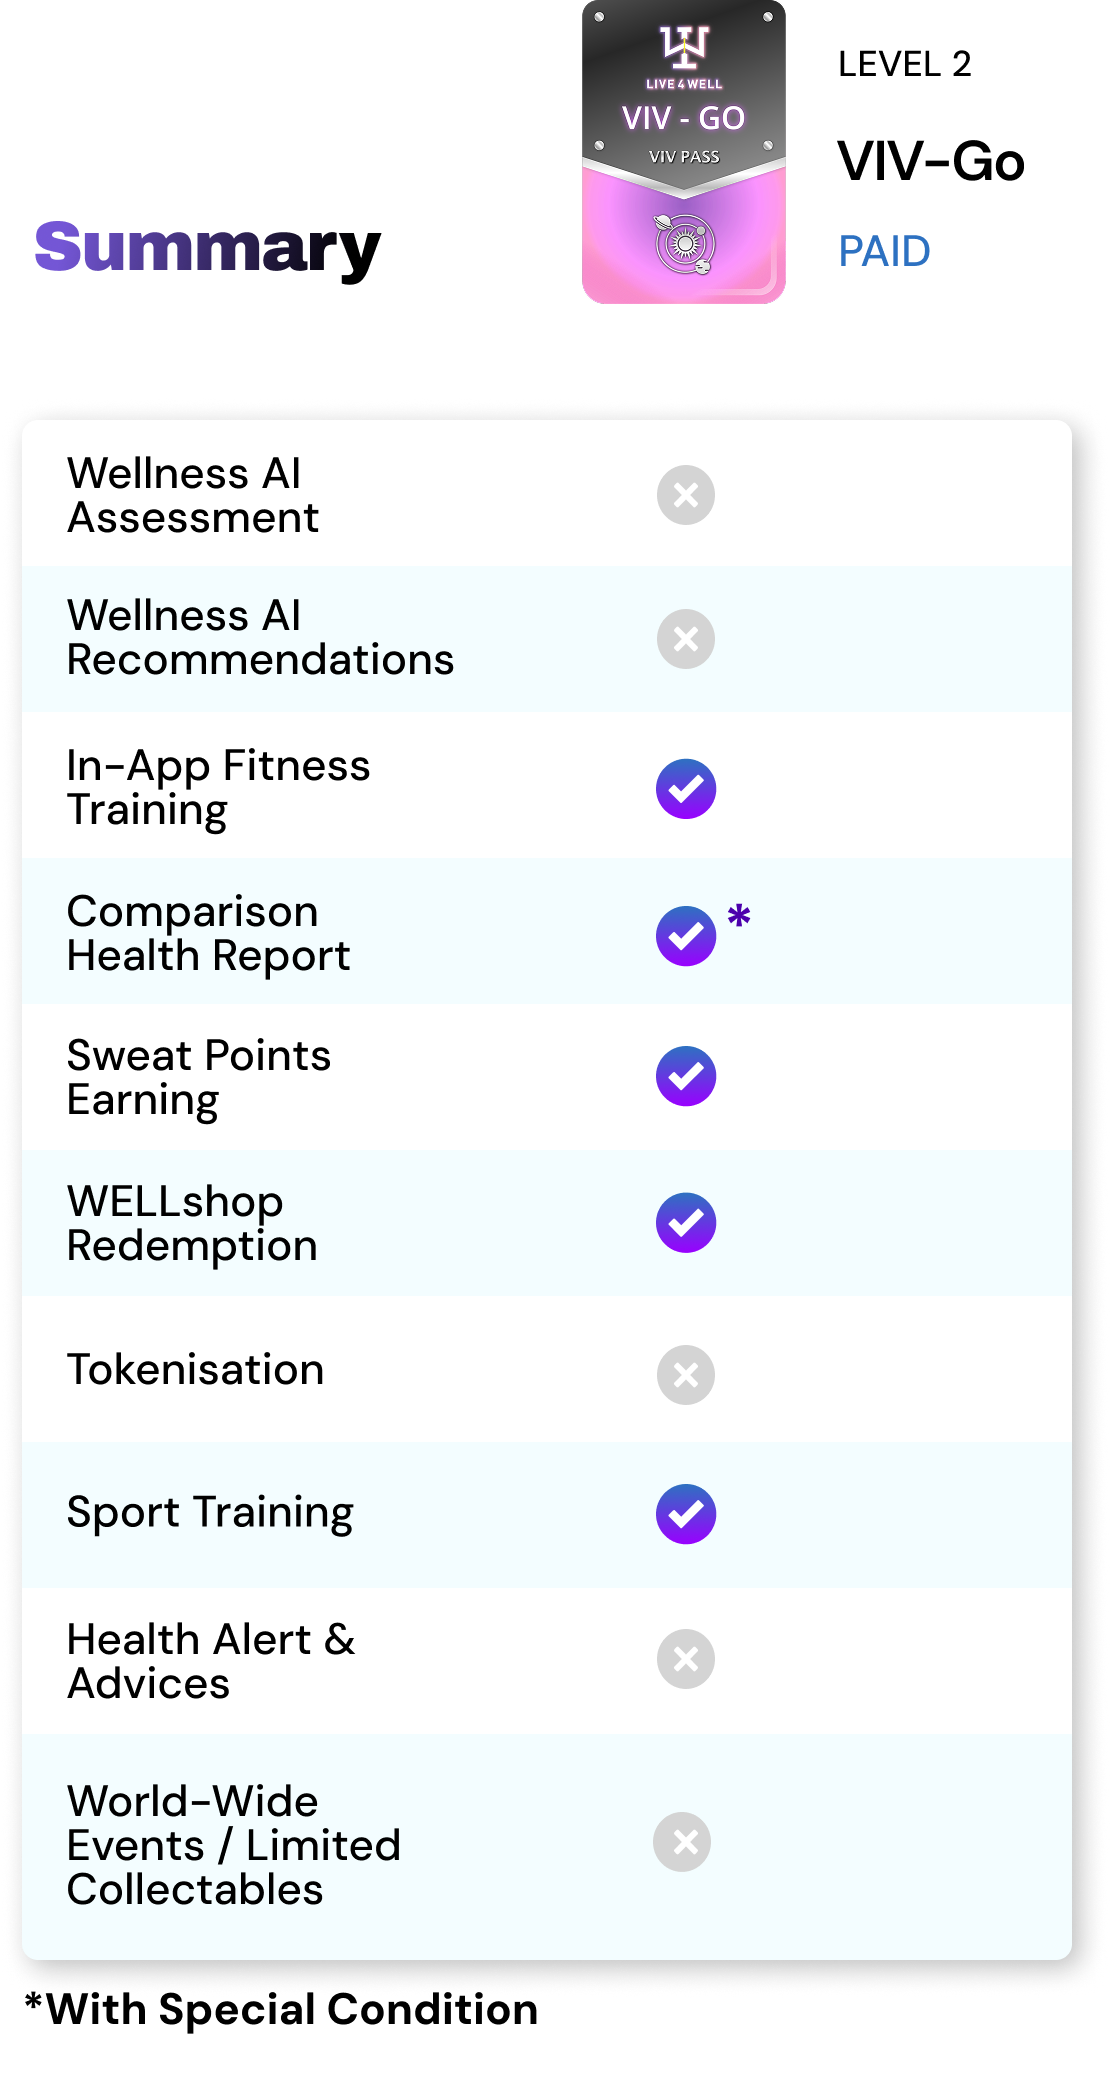Click the grey X for Health Alert & Advices
Screen dimensions: 1110x2080
pyautogui.click(x=686, y=1659)
